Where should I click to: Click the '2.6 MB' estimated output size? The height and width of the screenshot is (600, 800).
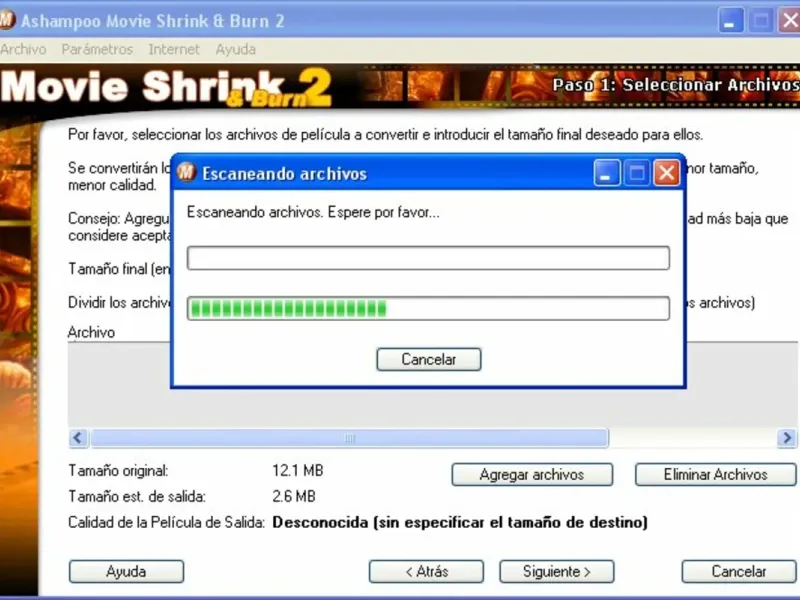(294, 496)
